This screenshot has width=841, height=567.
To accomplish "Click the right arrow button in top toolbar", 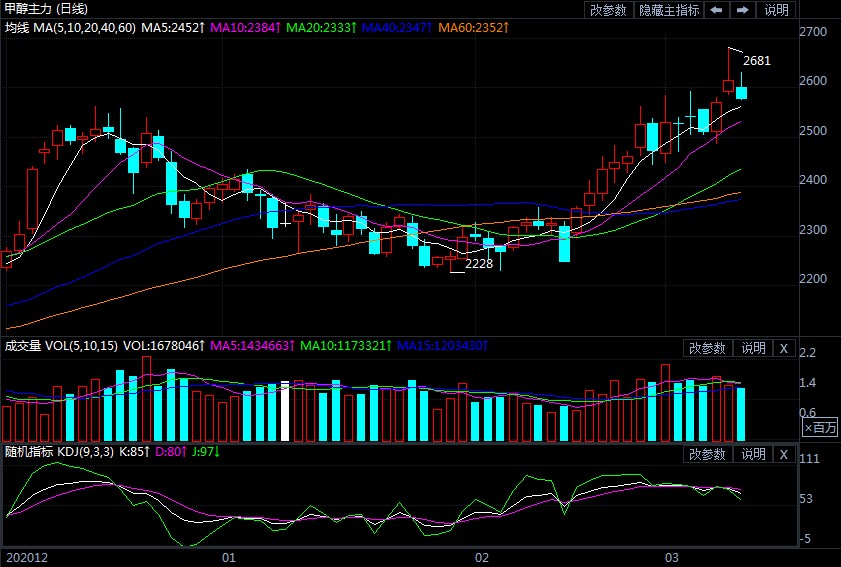I will [x=742, y=10].
